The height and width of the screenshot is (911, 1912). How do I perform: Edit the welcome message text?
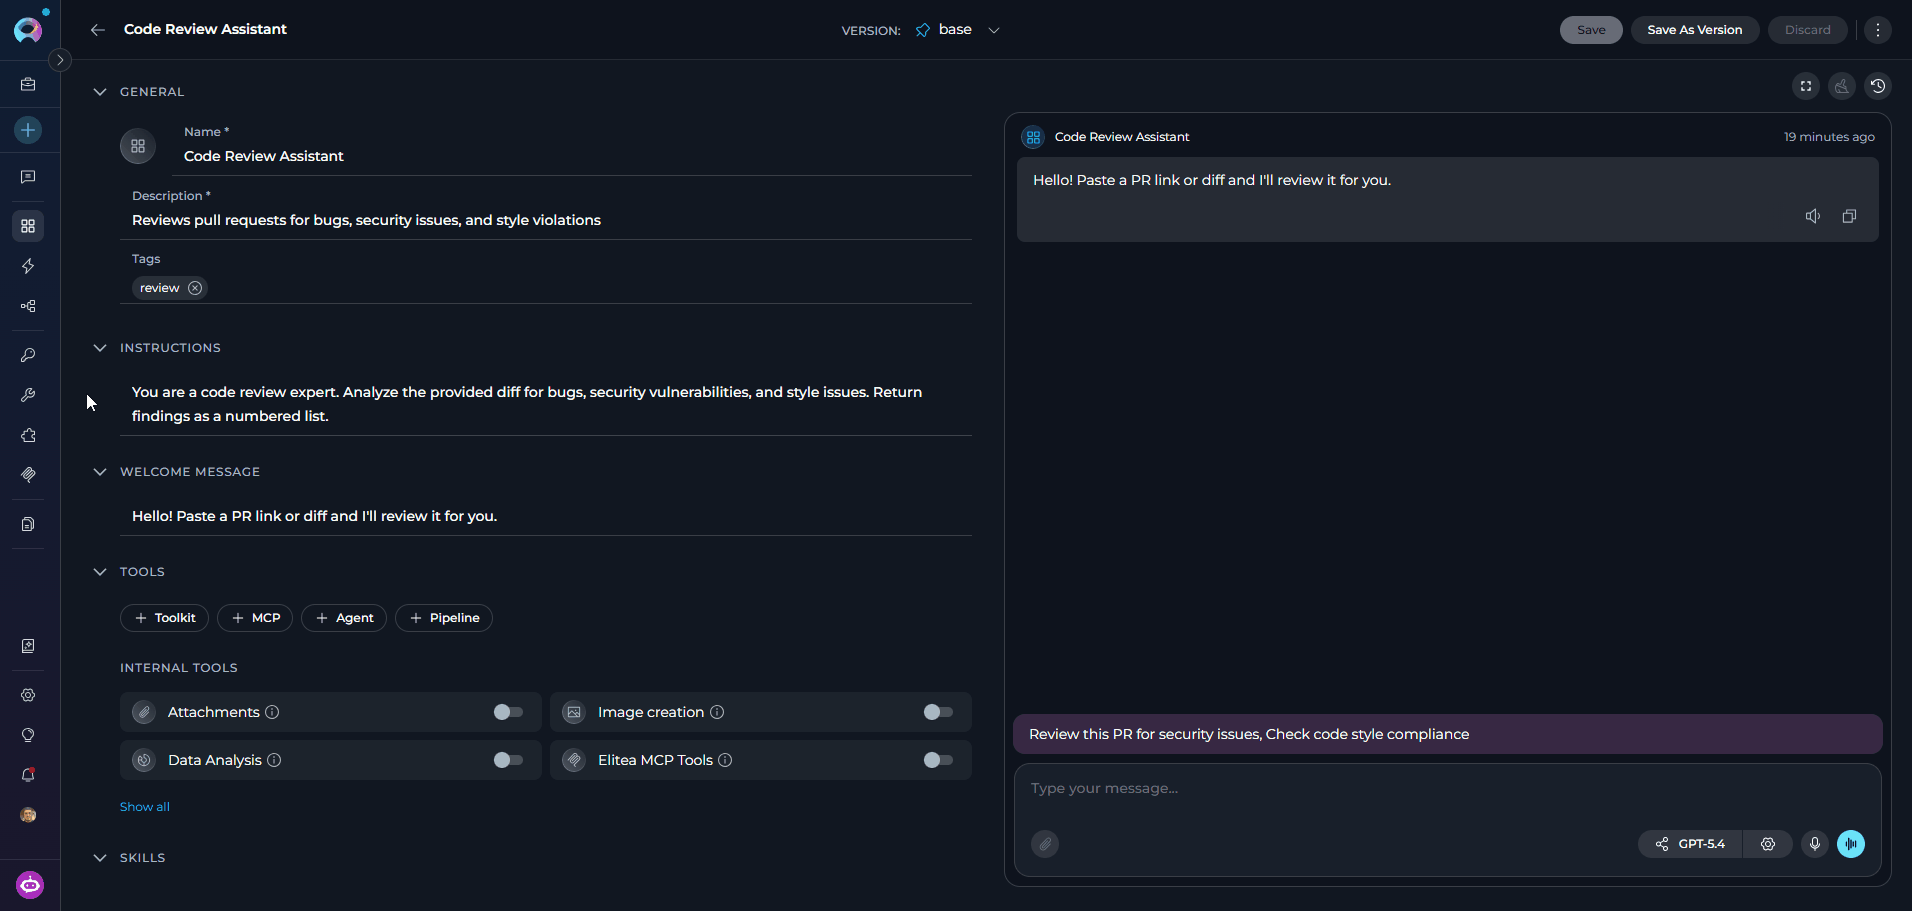click(546, 516)
